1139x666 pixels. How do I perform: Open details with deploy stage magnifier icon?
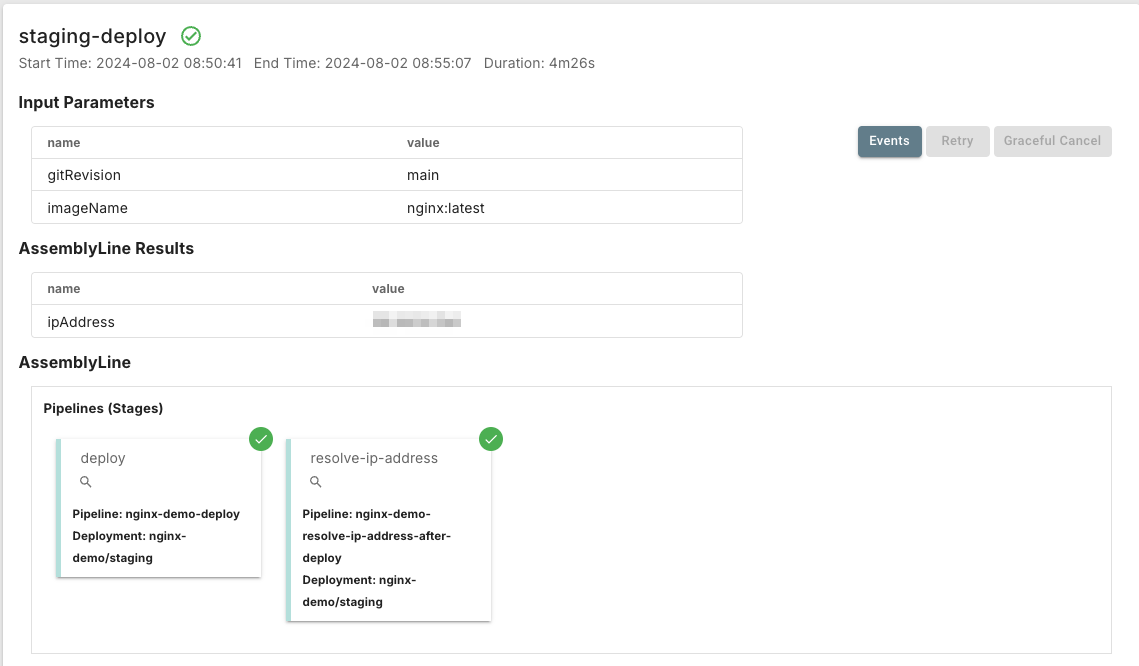coord(85,482)
